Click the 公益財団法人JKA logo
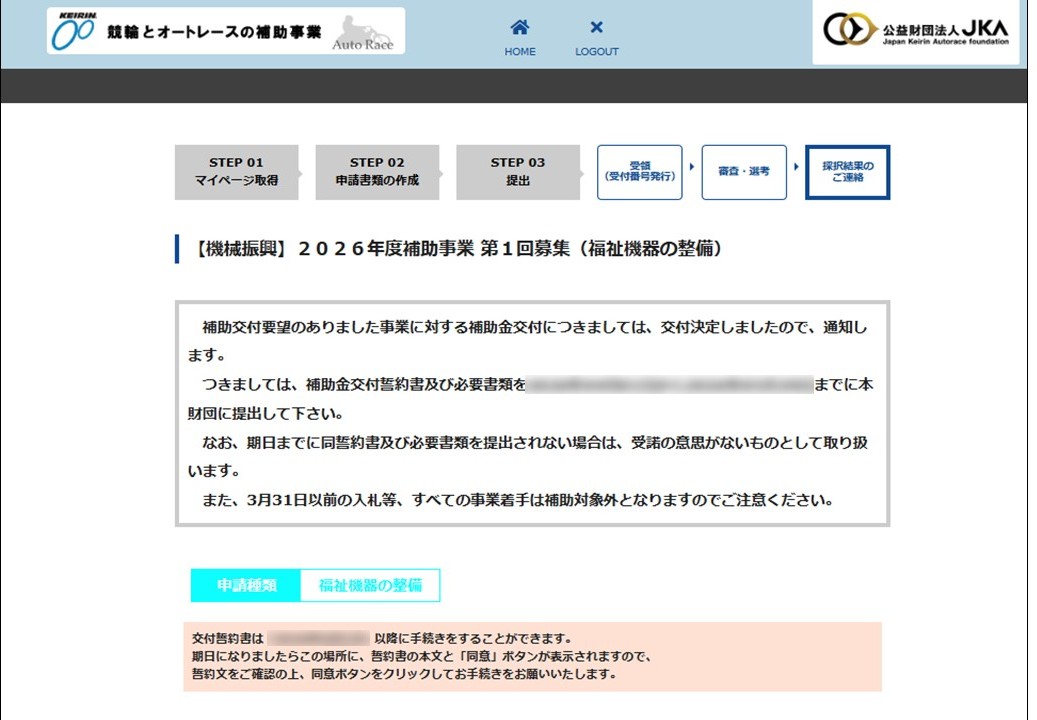Image resolution: width=1037 pixels, height=720 pixels. 916,30
